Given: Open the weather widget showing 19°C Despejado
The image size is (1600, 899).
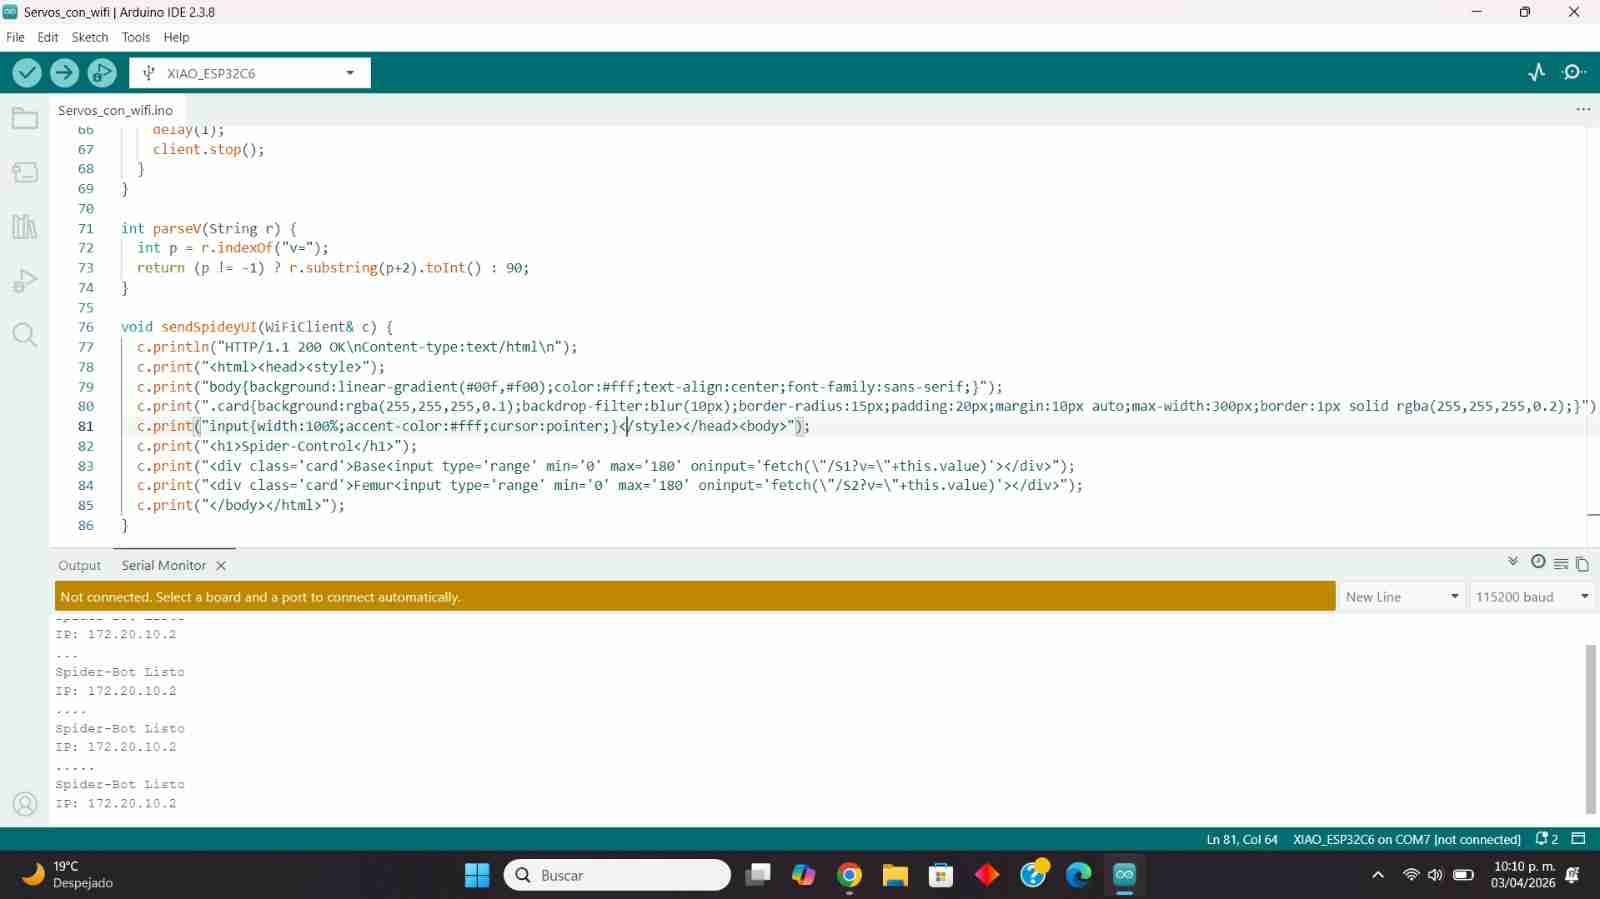Looking at the screenshot, I should tap(68, 875).
